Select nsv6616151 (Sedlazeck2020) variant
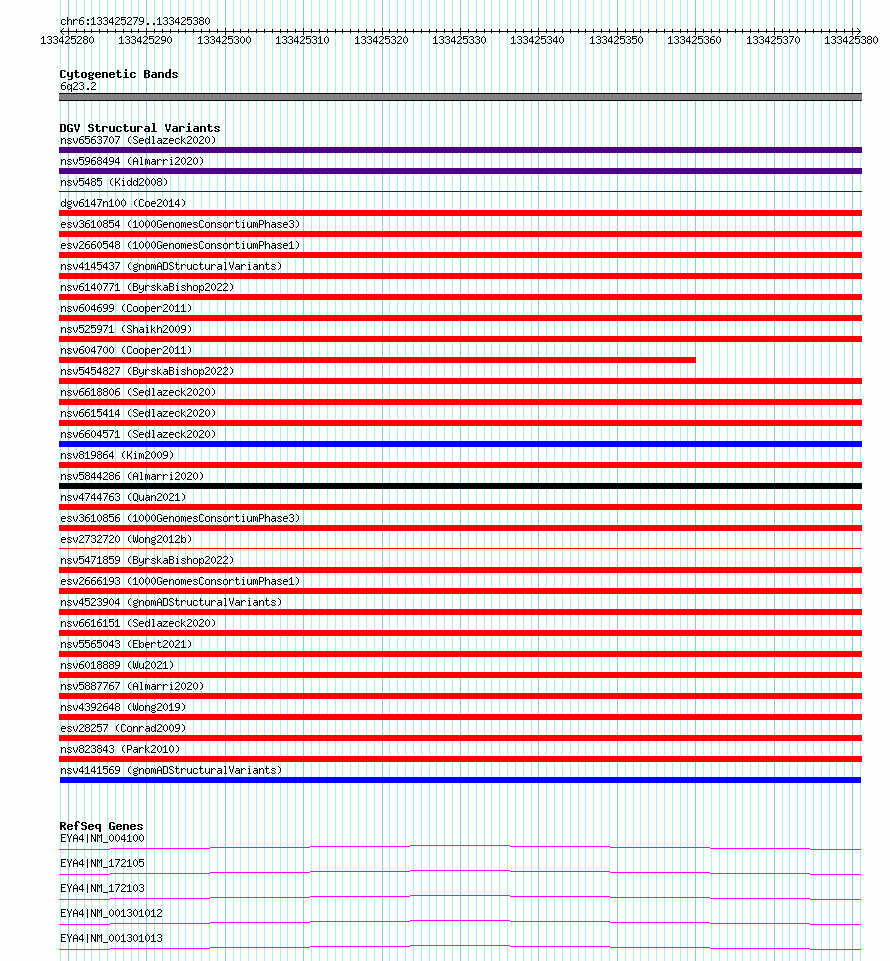The width and height of the screenshot is (890, 961). pyautogui.click(x=138, y=623)
